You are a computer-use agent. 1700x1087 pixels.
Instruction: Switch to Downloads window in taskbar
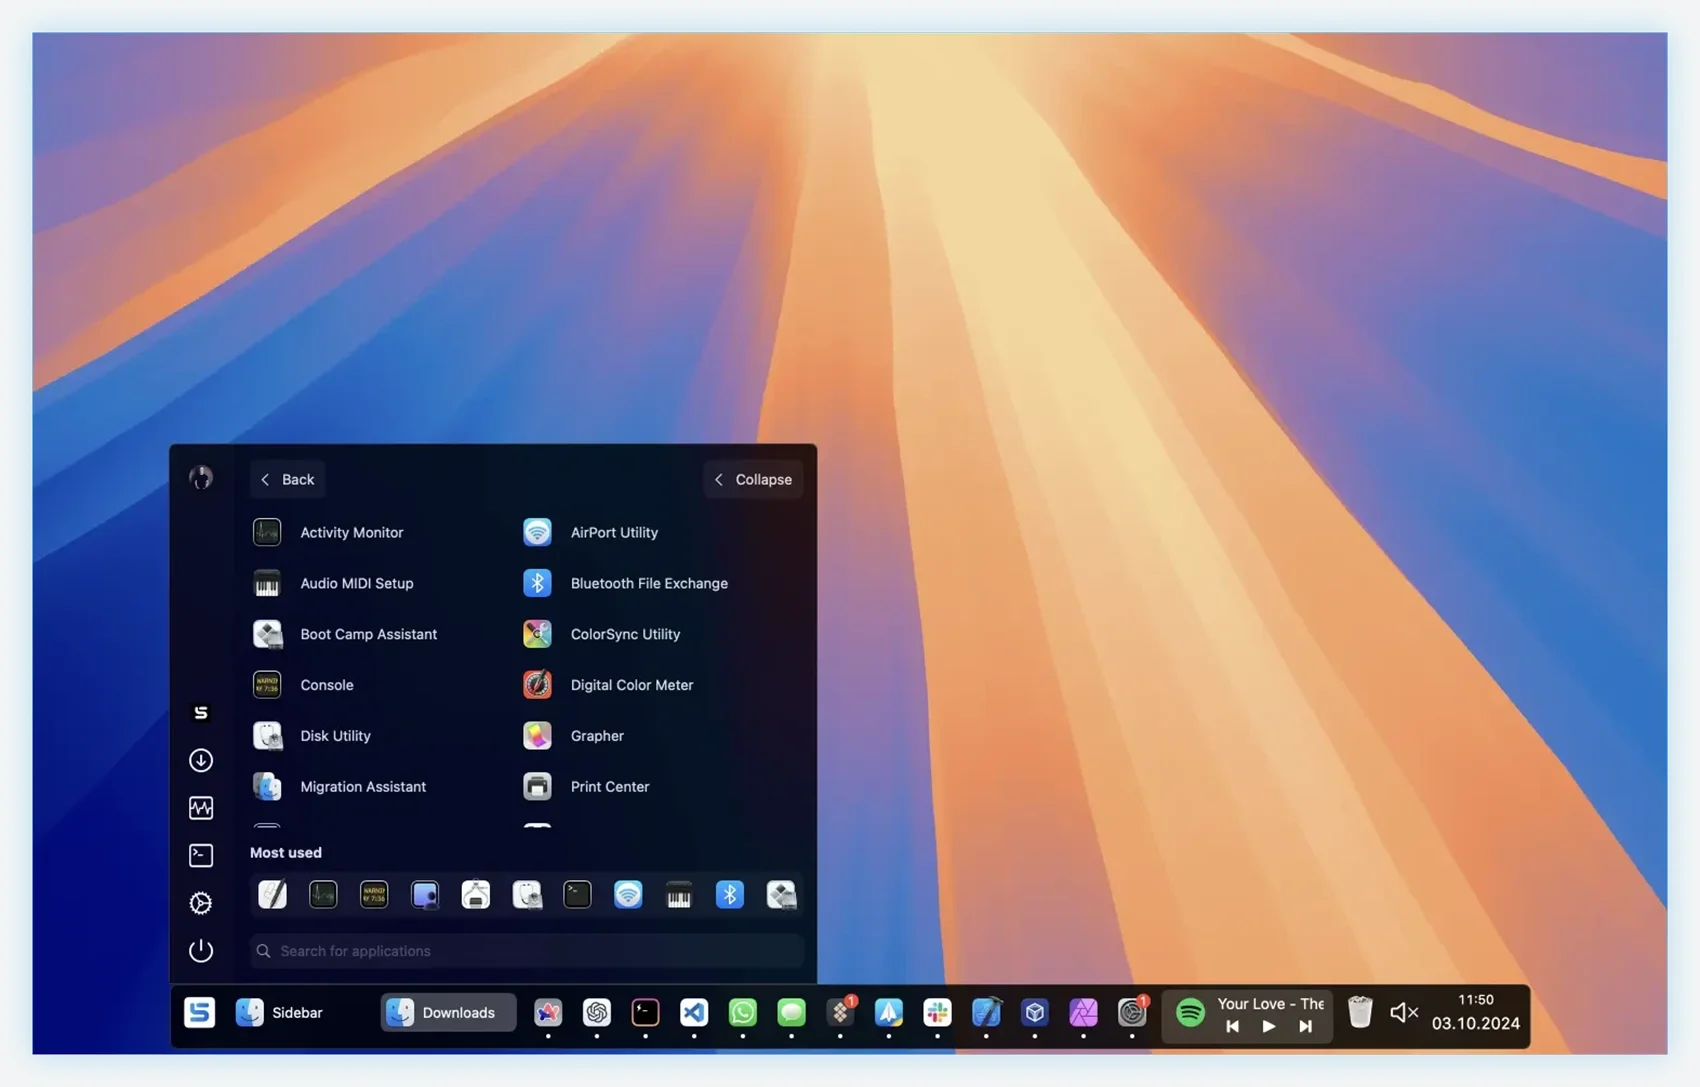(448, 1013)
